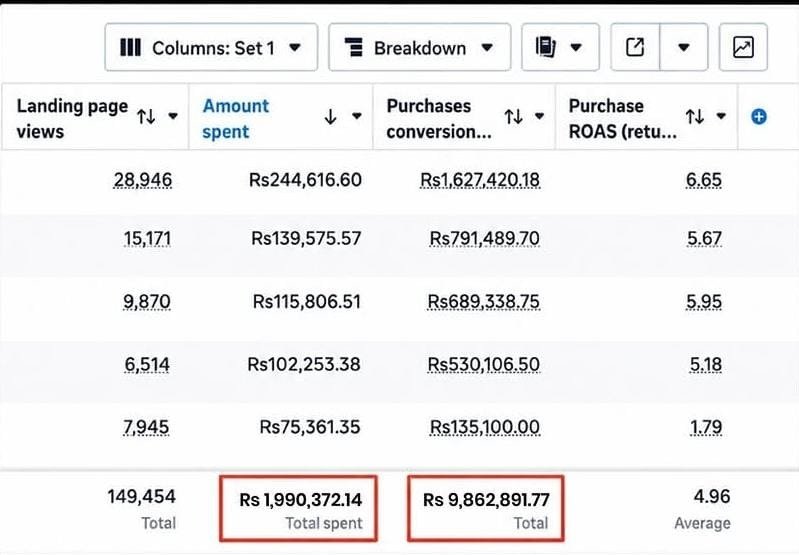
Task: Click the ROAS value 1.79
Action: [x=706, y=427]
